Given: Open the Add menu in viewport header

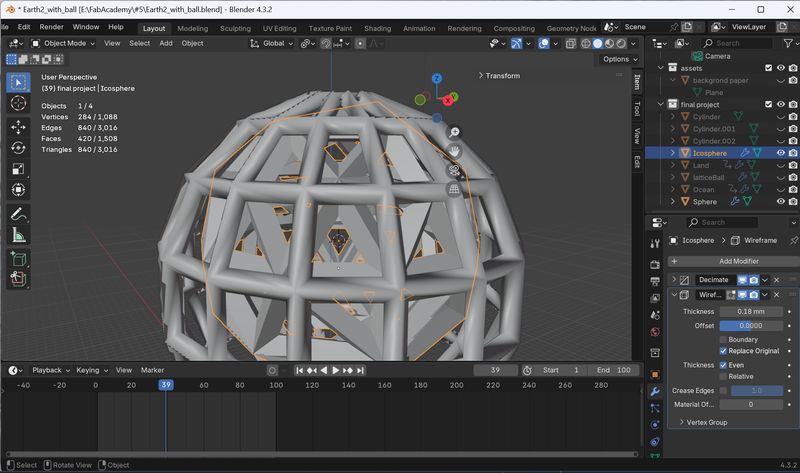Looking at the screenshot, I should [166, 43].
